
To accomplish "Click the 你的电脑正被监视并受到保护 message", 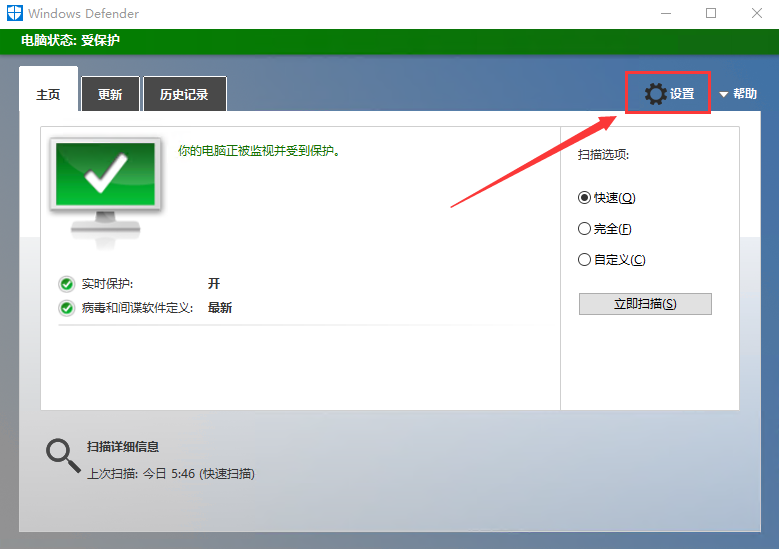I will click(x=259, y=151).
